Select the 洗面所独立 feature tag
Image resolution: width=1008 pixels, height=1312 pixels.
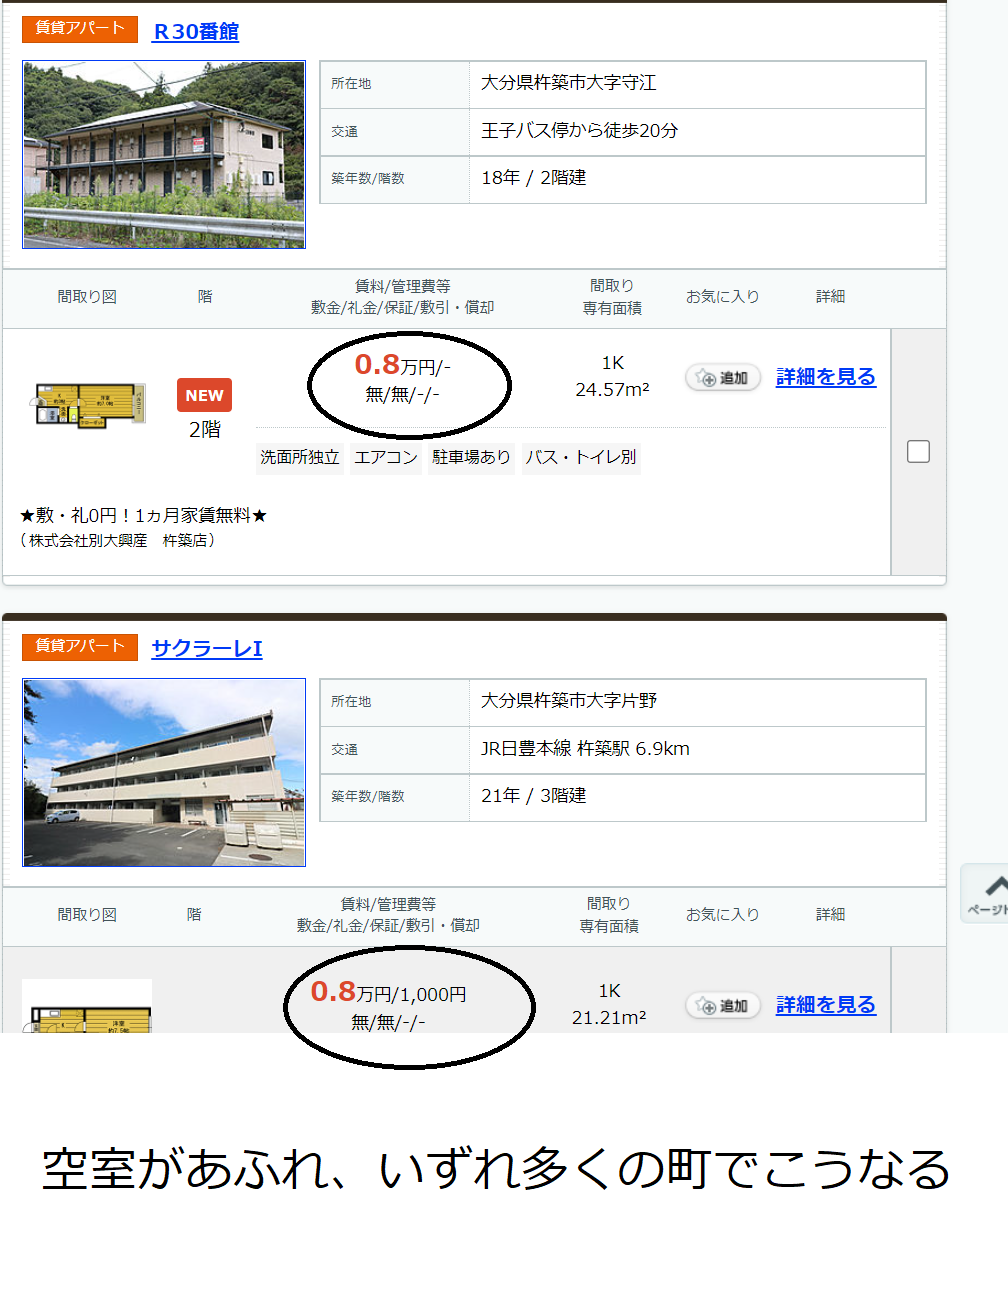coord(299,457)
